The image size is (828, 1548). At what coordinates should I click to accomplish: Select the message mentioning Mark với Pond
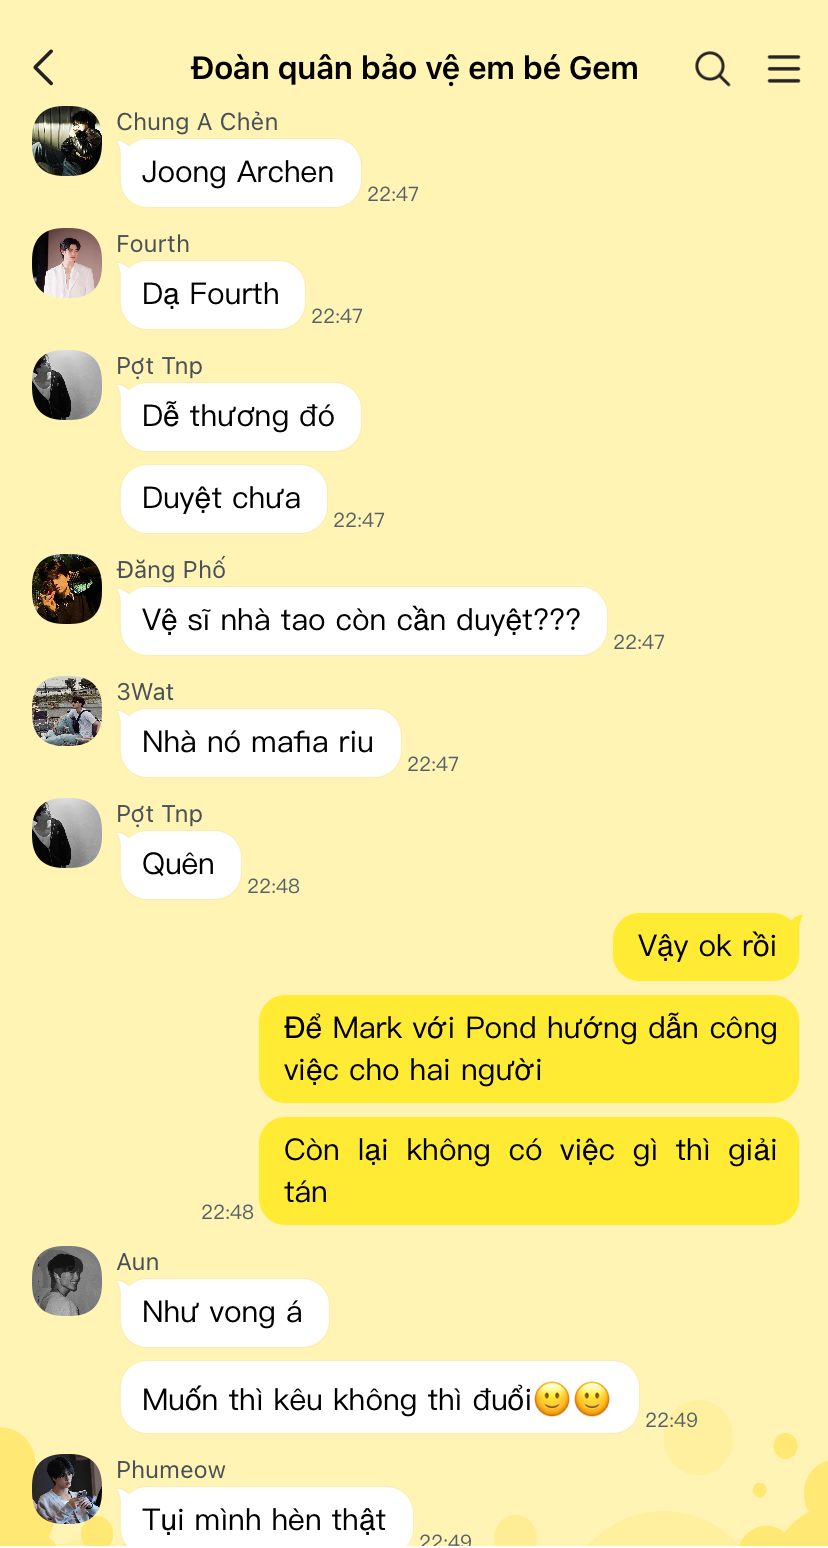click(529, 1049)
